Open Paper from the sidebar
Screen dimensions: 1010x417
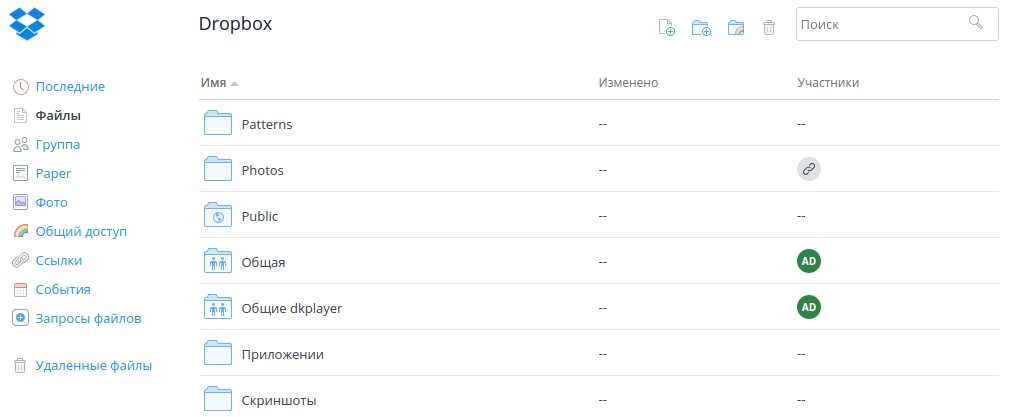53,173
